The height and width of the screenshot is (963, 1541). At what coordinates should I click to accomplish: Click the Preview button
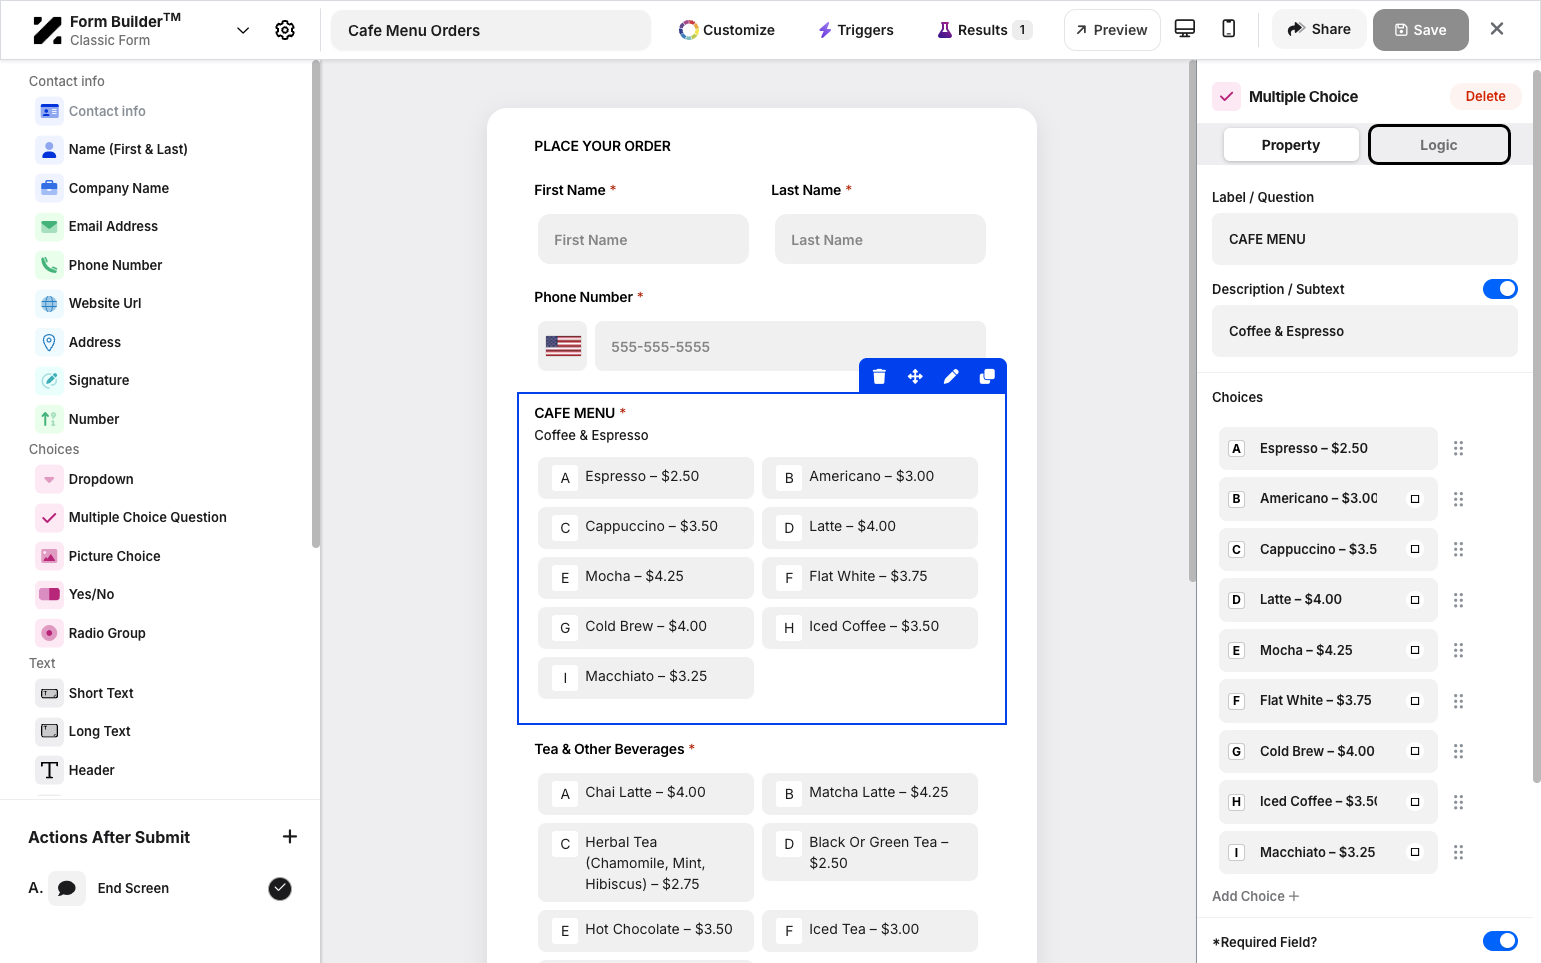(1112, 30)
